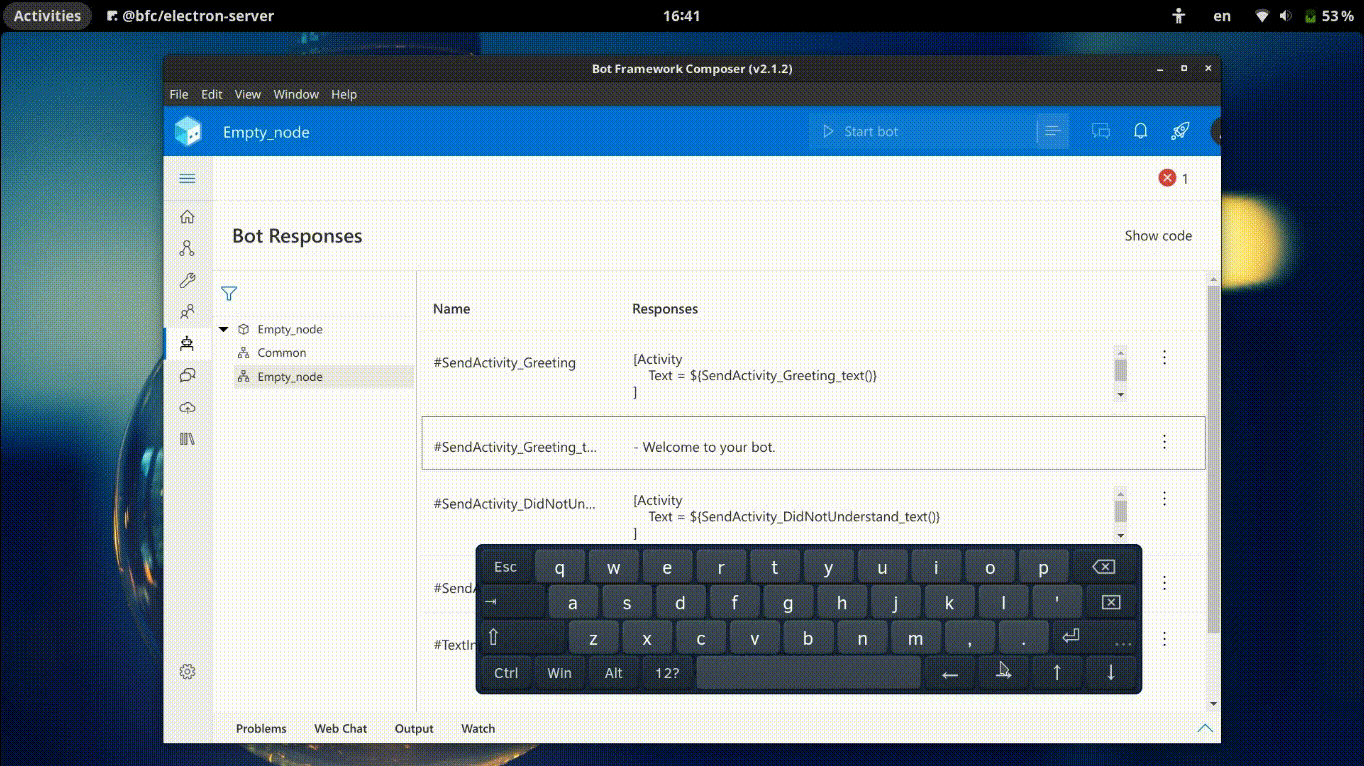Open Composer settings gear icon
This screenshot has height=766, width=1364.
coord(187,672)
